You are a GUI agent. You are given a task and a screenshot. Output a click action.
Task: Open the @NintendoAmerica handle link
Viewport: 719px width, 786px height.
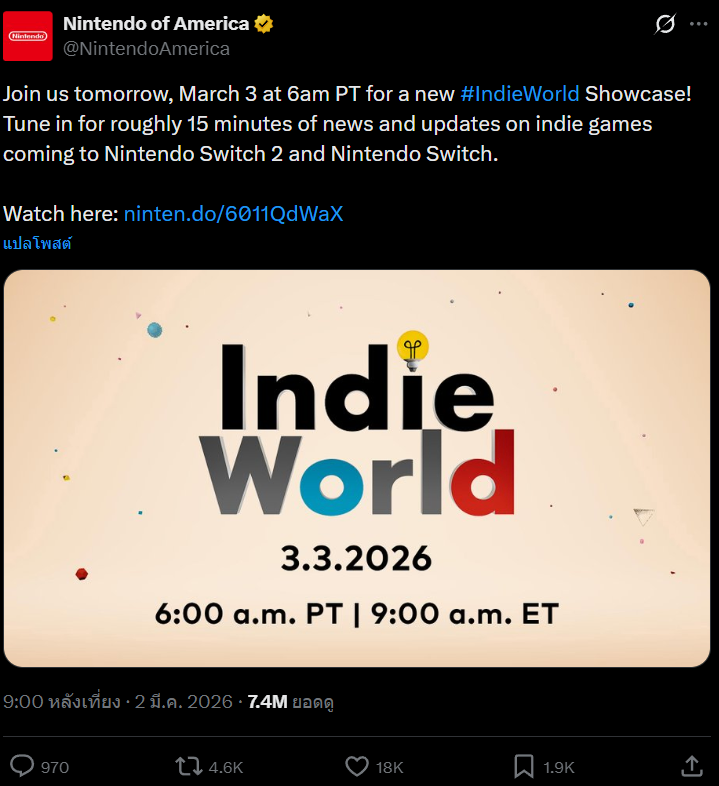pos(146,48)
